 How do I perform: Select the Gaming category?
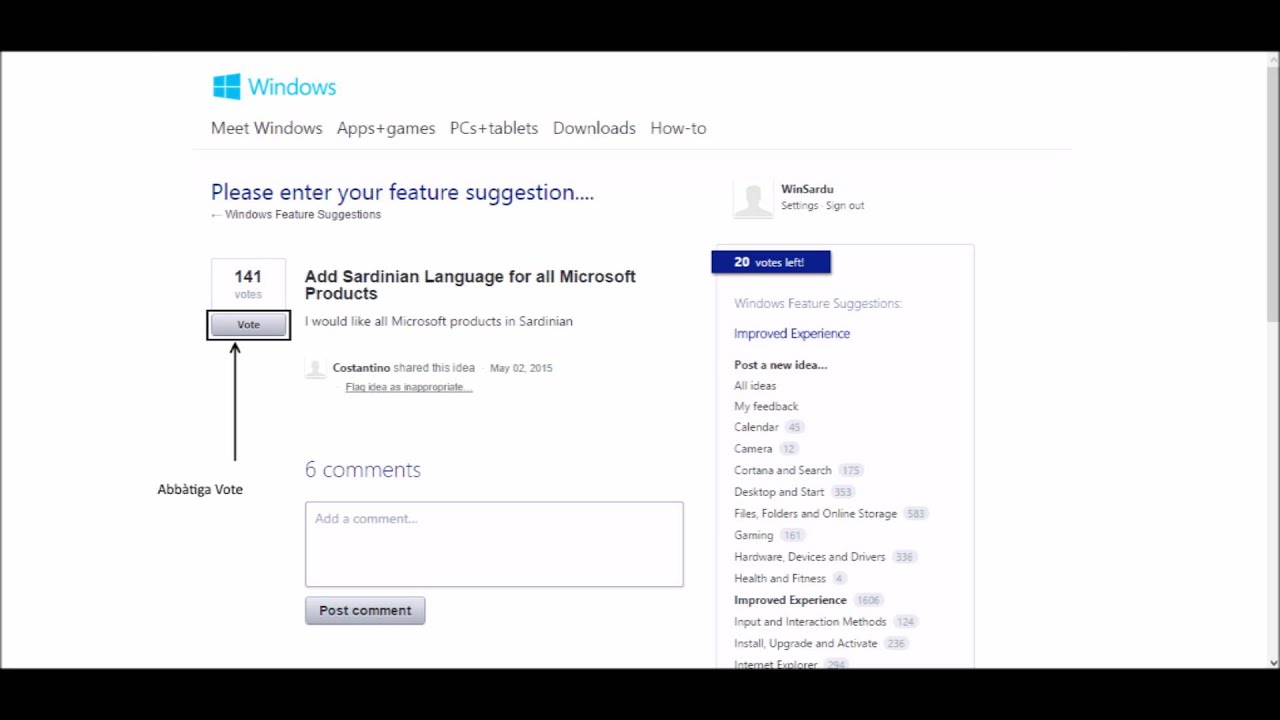[x=753, y=535]
